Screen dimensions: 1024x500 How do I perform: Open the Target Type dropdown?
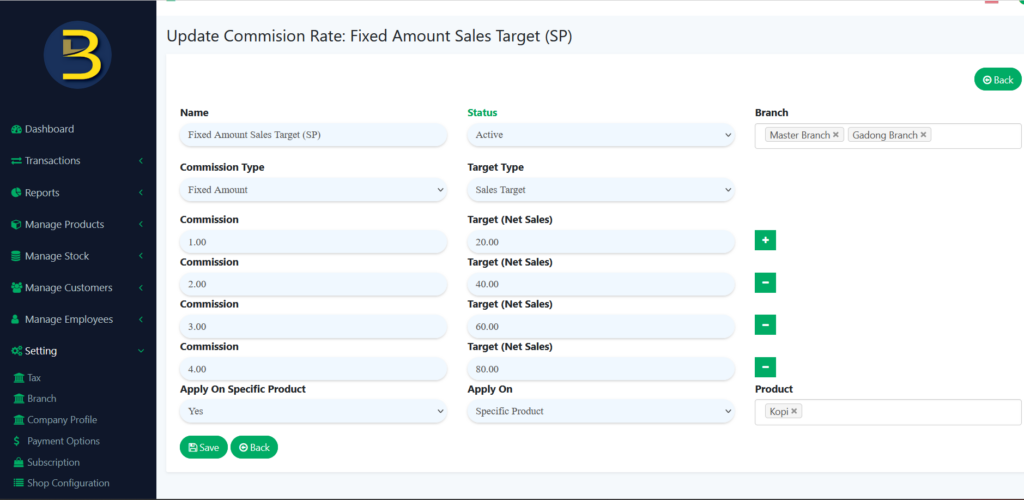(600, 190)
